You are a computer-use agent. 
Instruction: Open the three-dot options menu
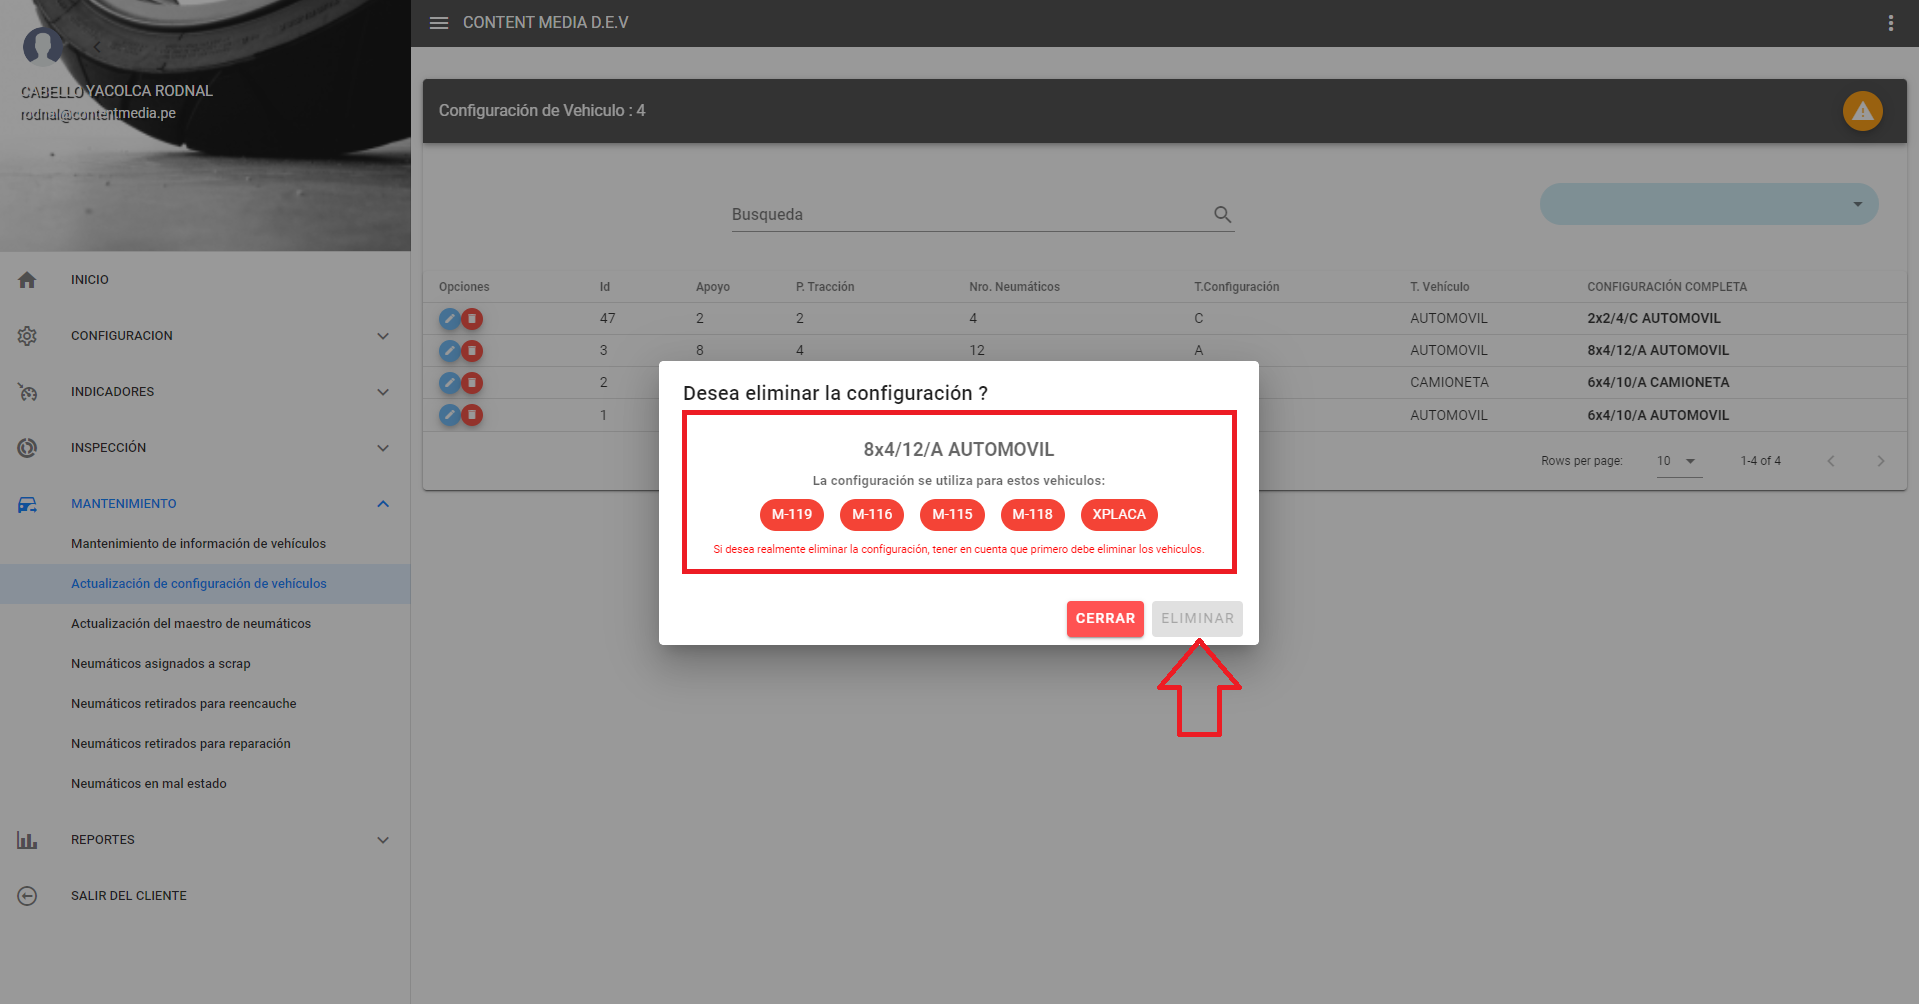[1890, 23]
